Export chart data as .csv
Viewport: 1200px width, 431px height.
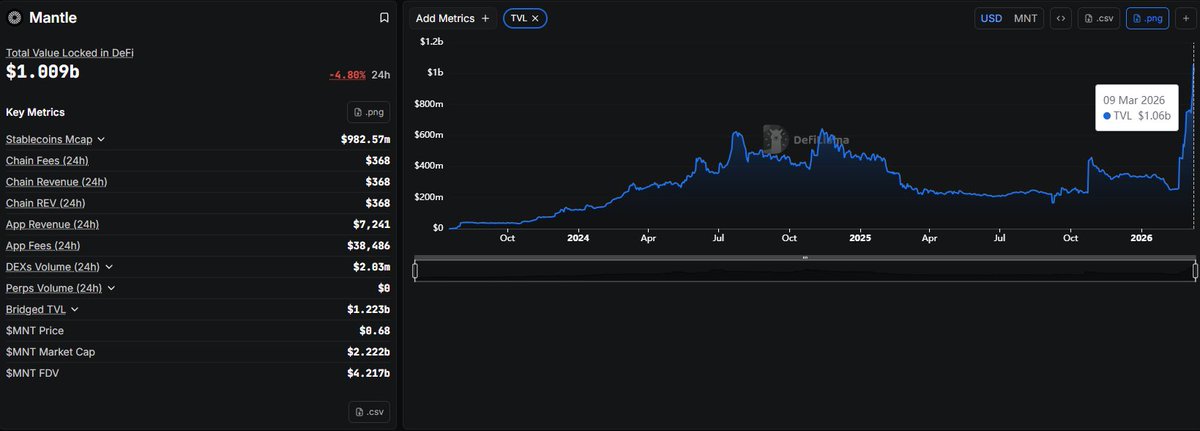coord(1098,18)
